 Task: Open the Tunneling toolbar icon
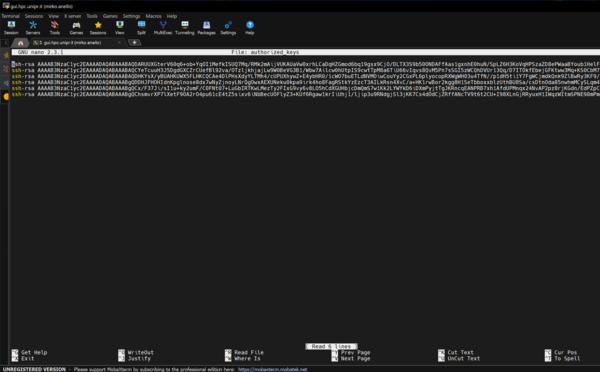click(185, 28)
